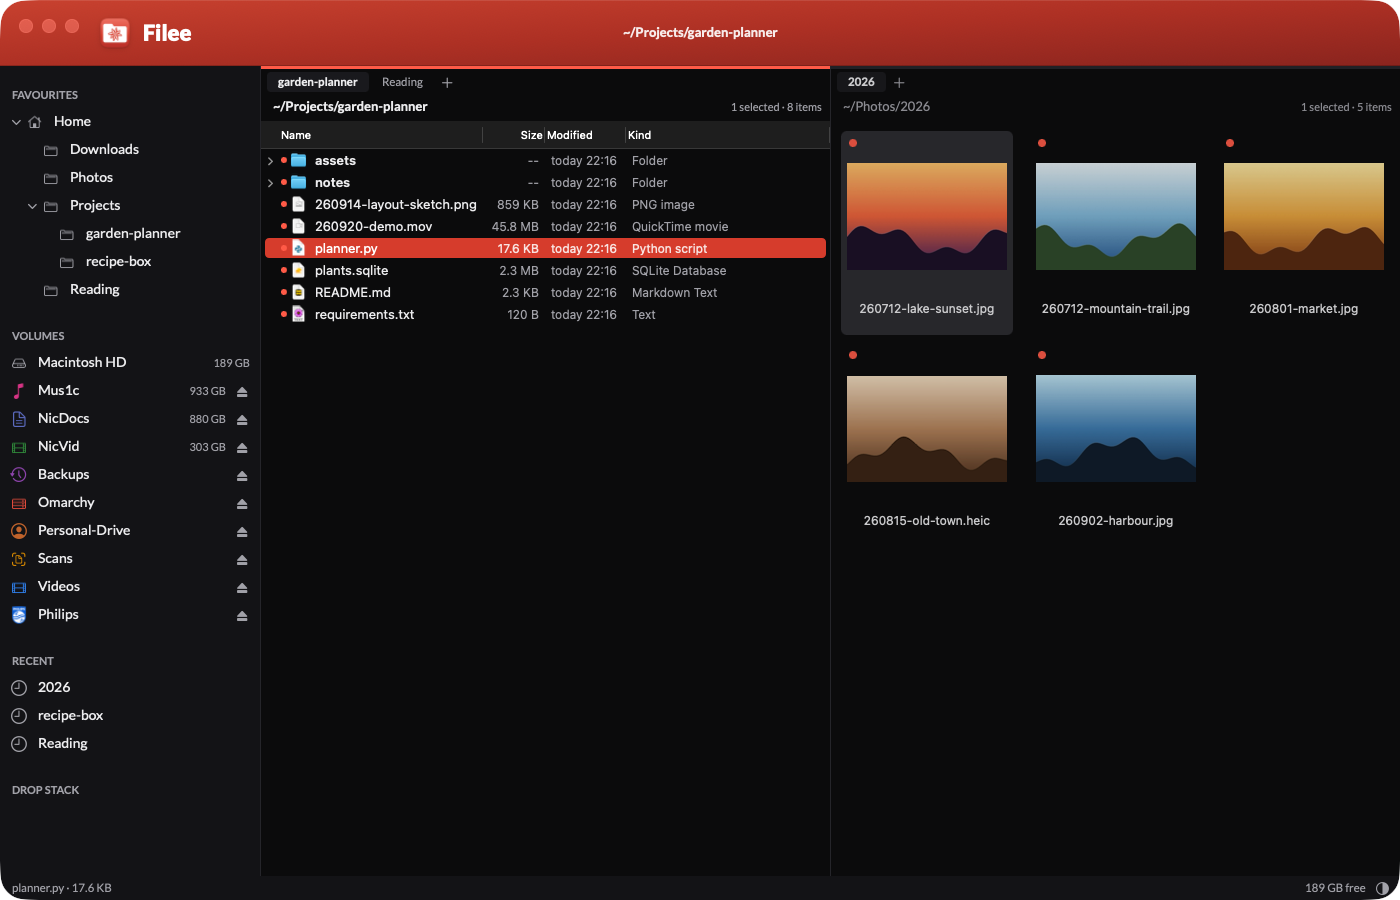Click the README.md file icon

298,293
